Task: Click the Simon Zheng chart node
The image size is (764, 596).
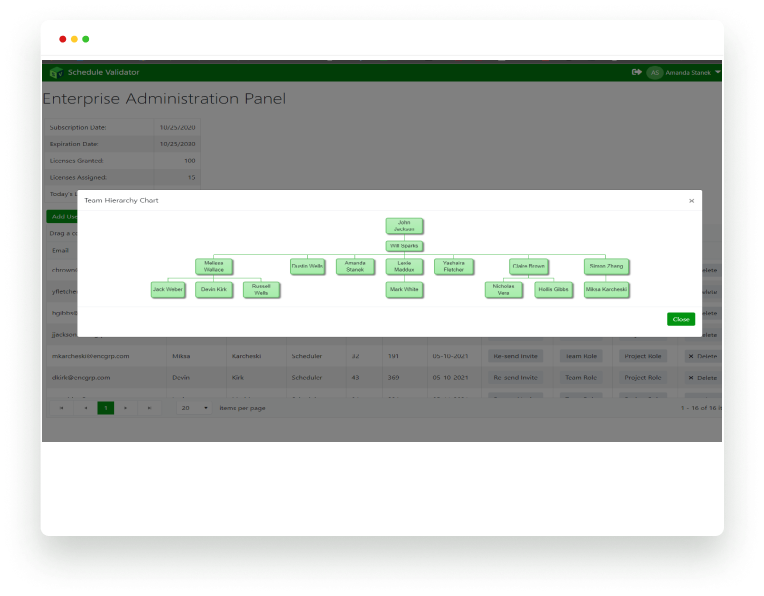Action: coord(606,267)
